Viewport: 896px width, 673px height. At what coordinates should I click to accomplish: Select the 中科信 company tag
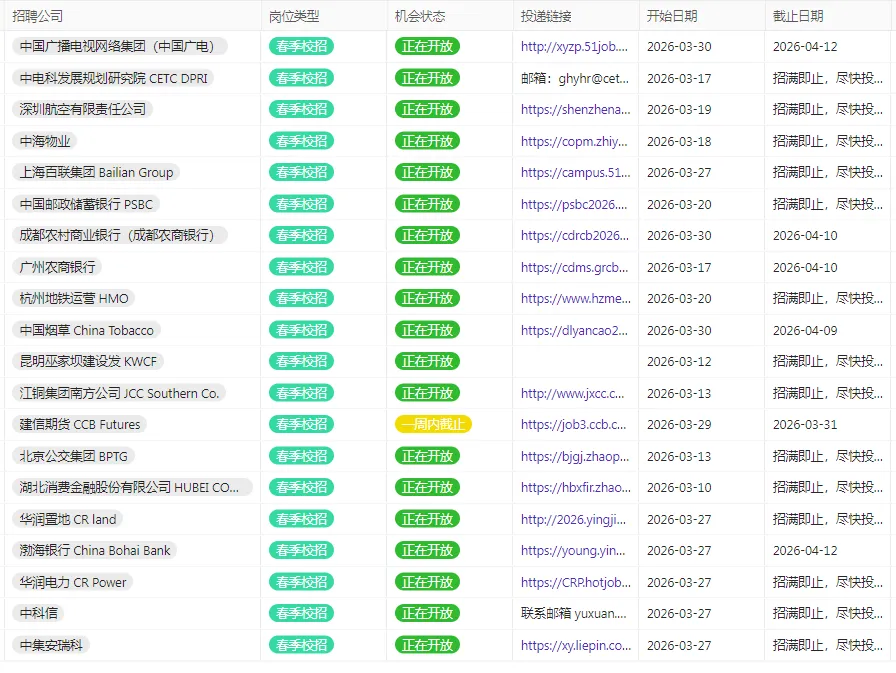click(38, 613)
